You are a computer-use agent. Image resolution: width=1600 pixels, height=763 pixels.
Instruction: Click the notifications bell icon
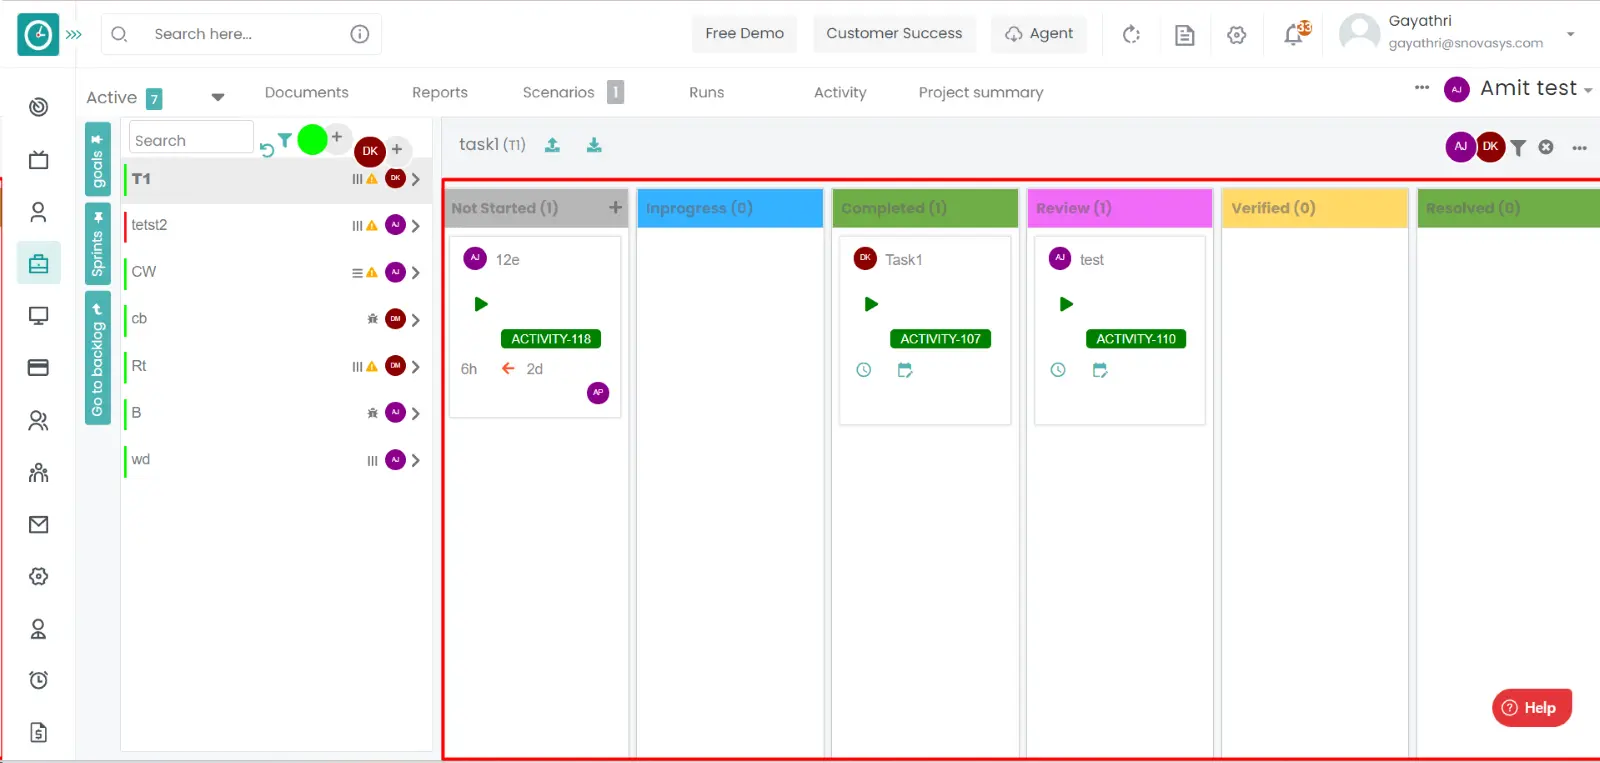(1294, 35)
